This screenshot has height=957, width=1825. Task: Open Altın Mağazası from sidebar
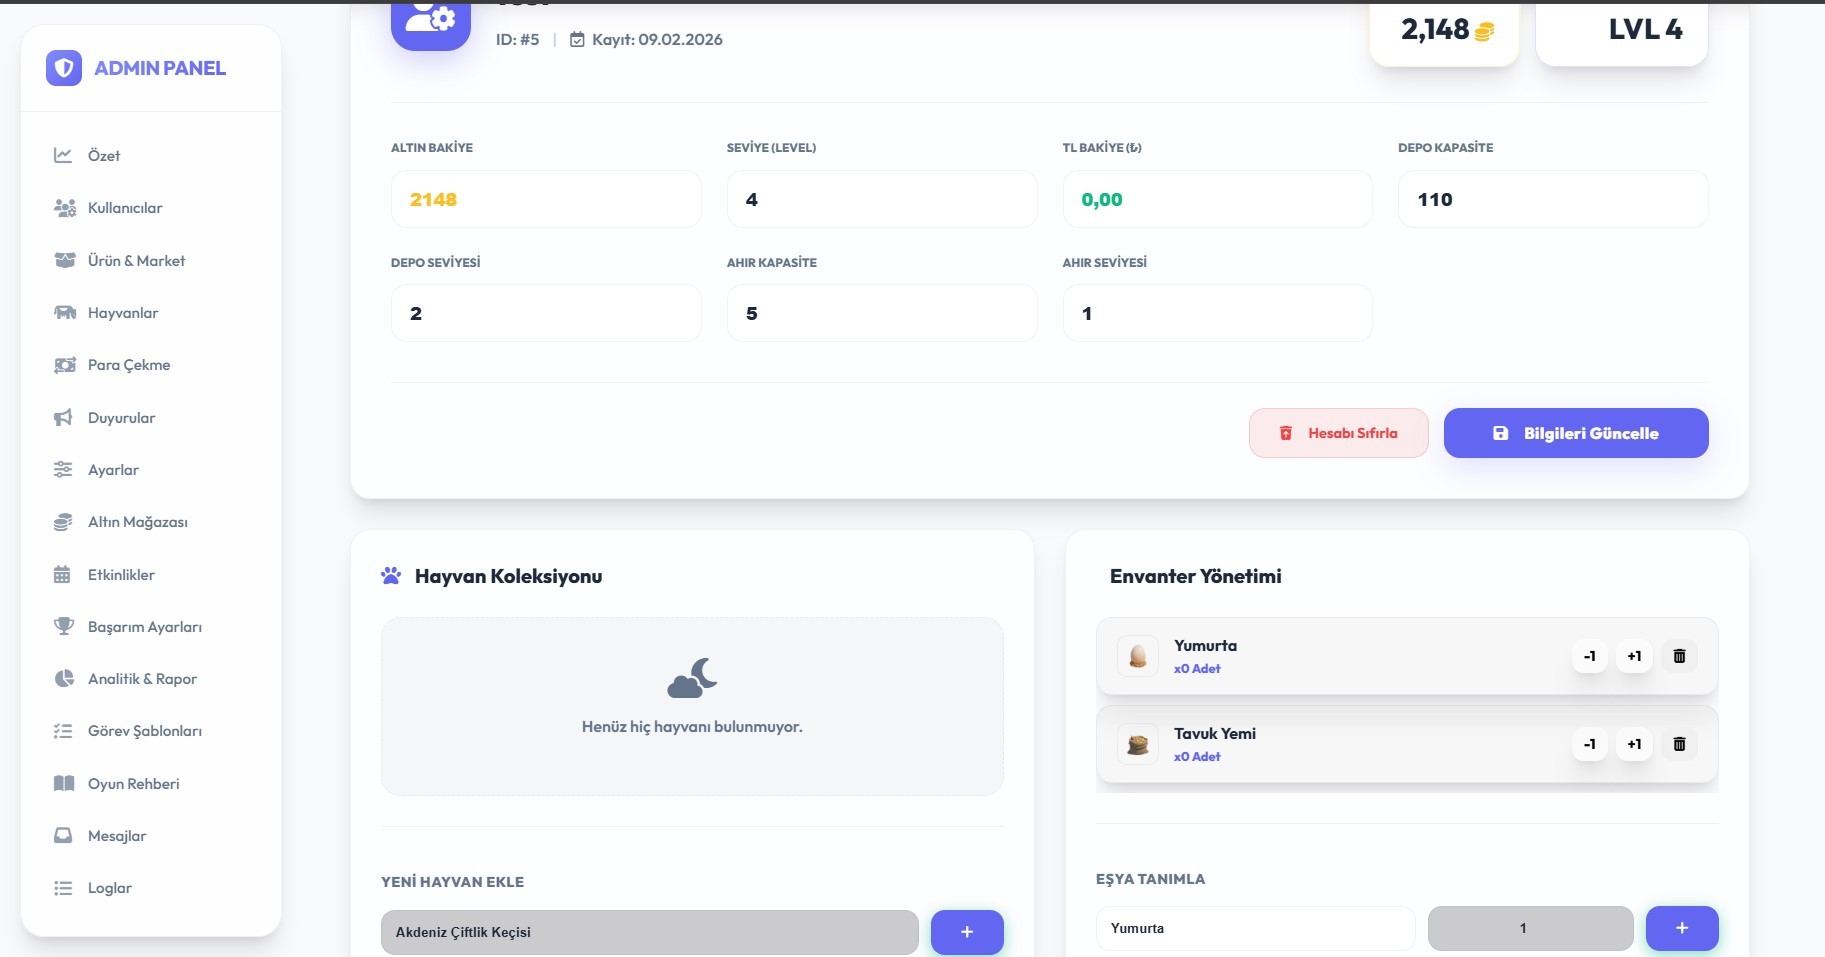pyautogui.click(x=138, y=522)
